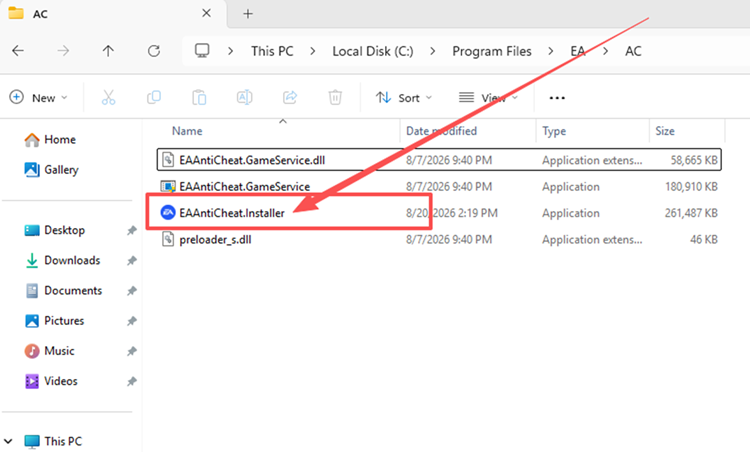This screenshot has height=452, width=750.
Task: Sort by the Type column header
Action: click(x=554, y=131)
